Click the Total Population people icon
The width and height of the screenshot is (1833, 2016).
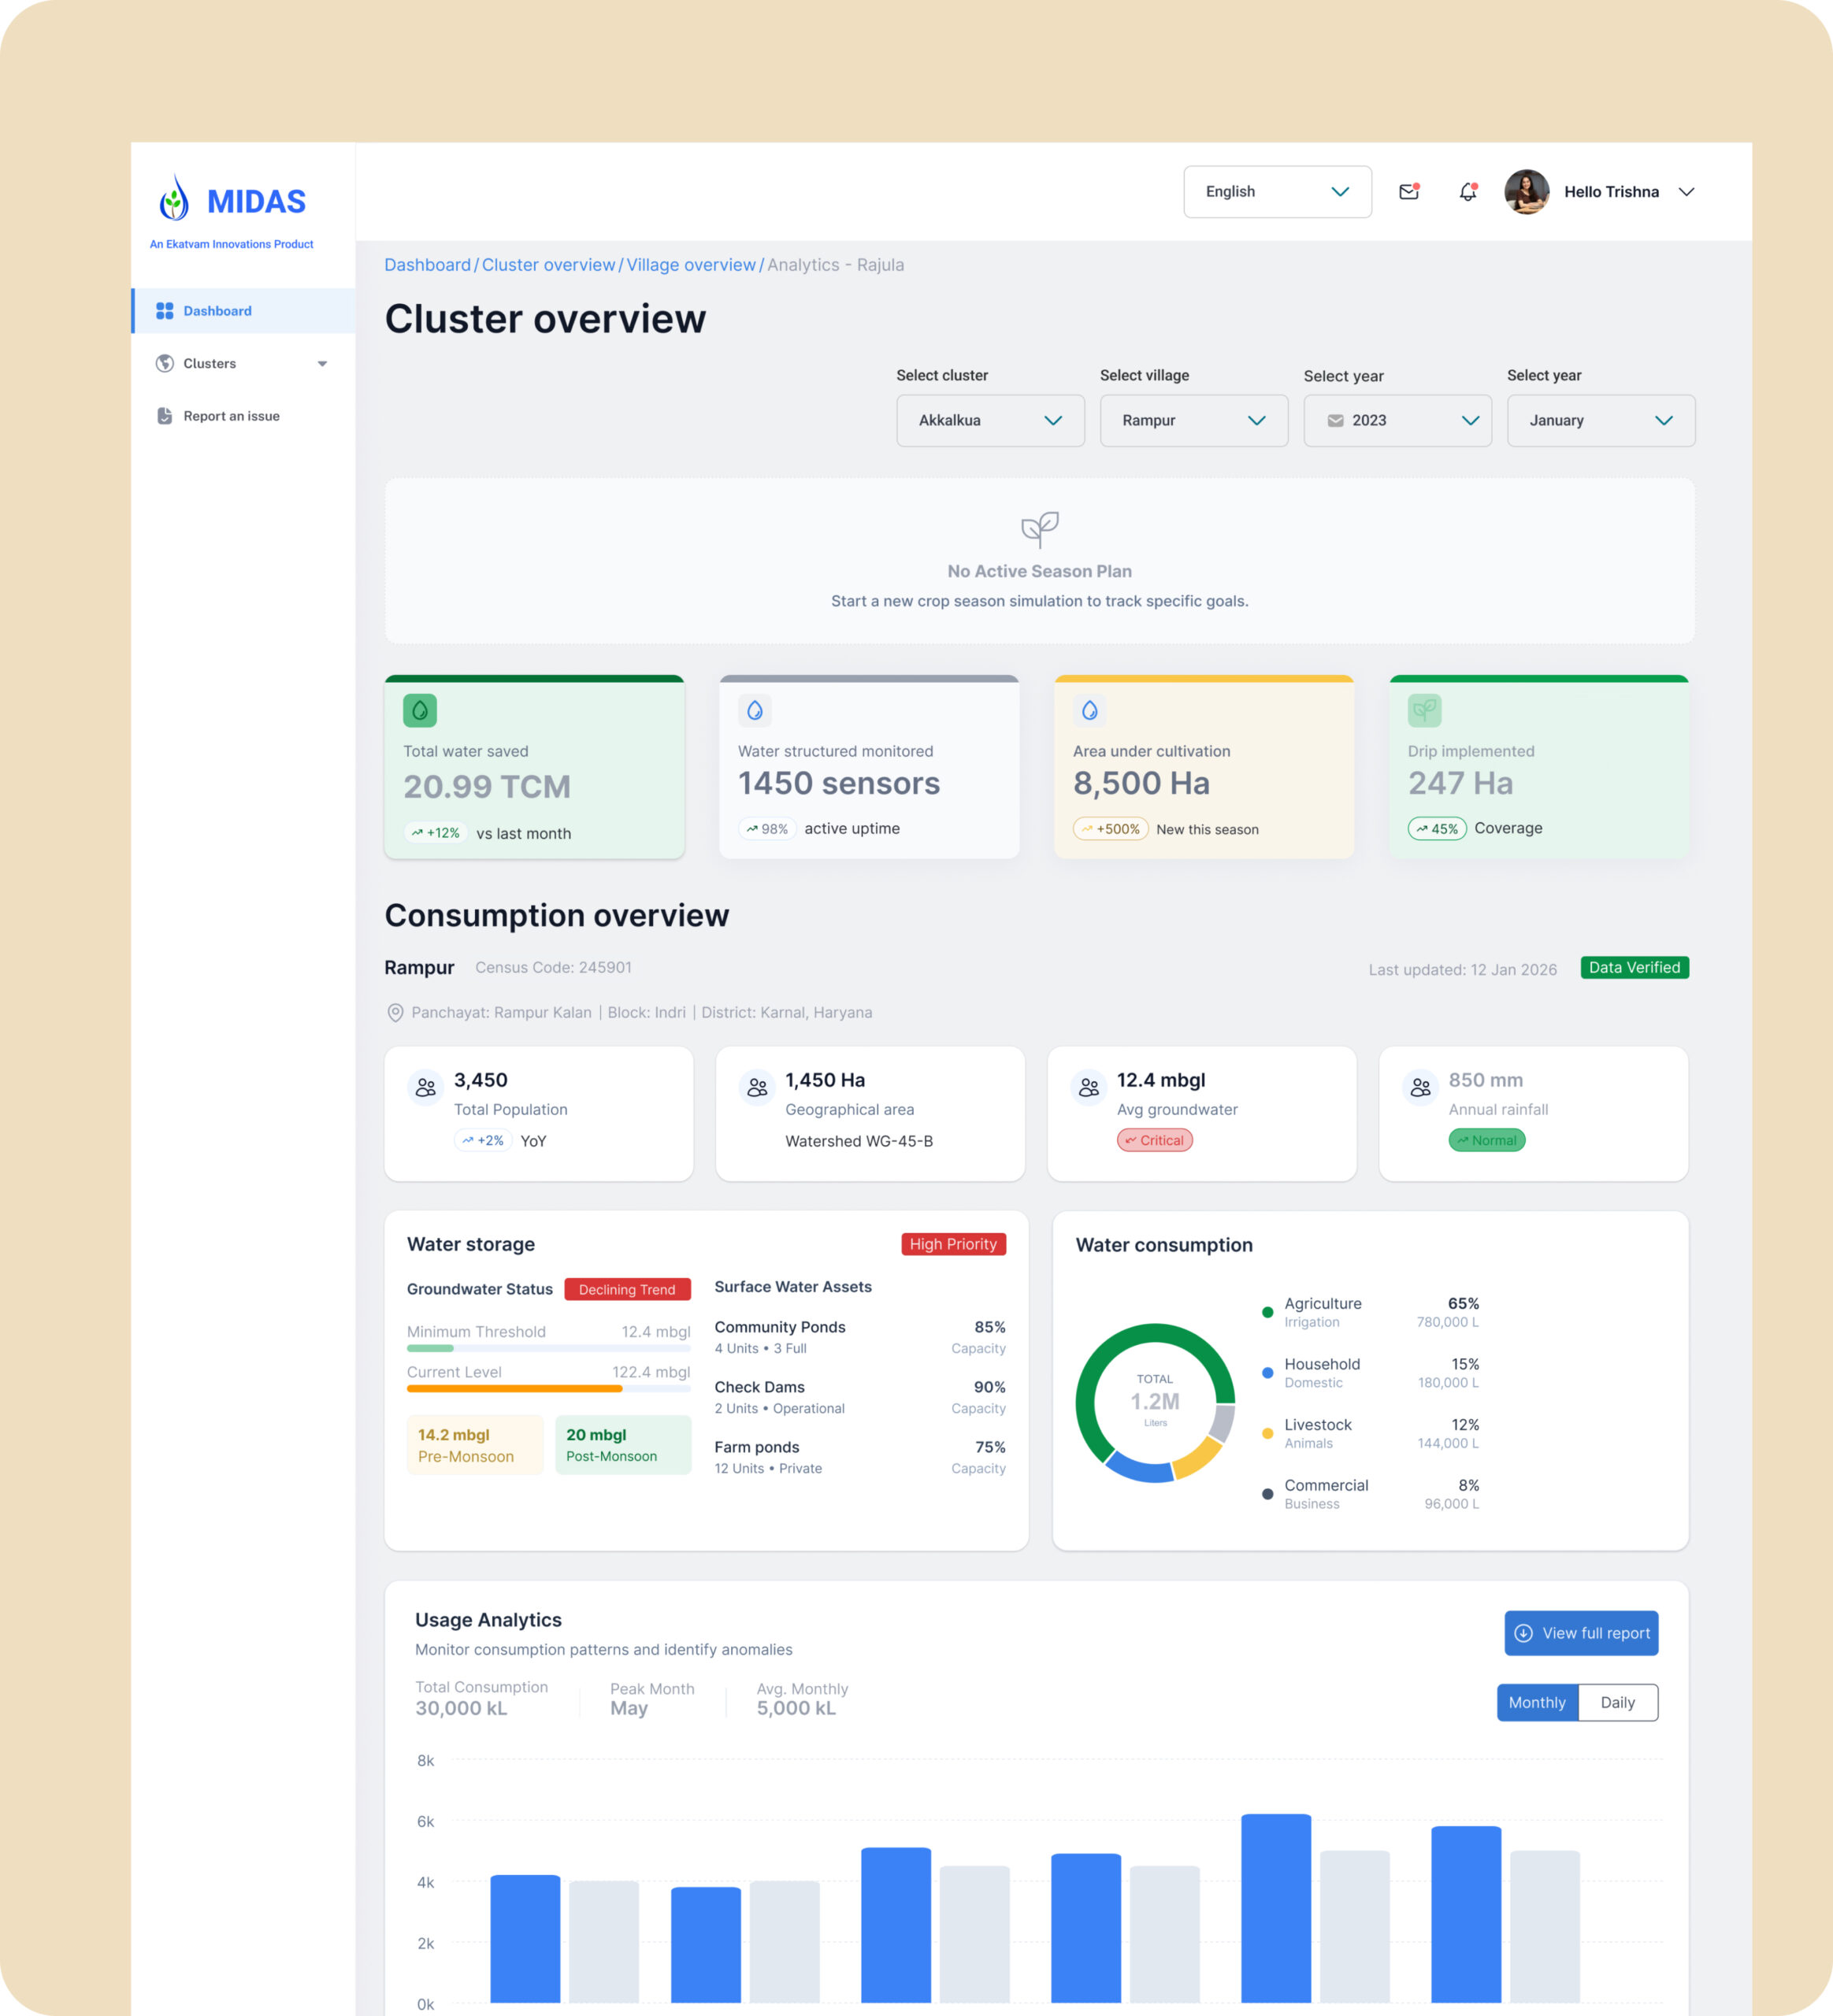point(426,1087)
